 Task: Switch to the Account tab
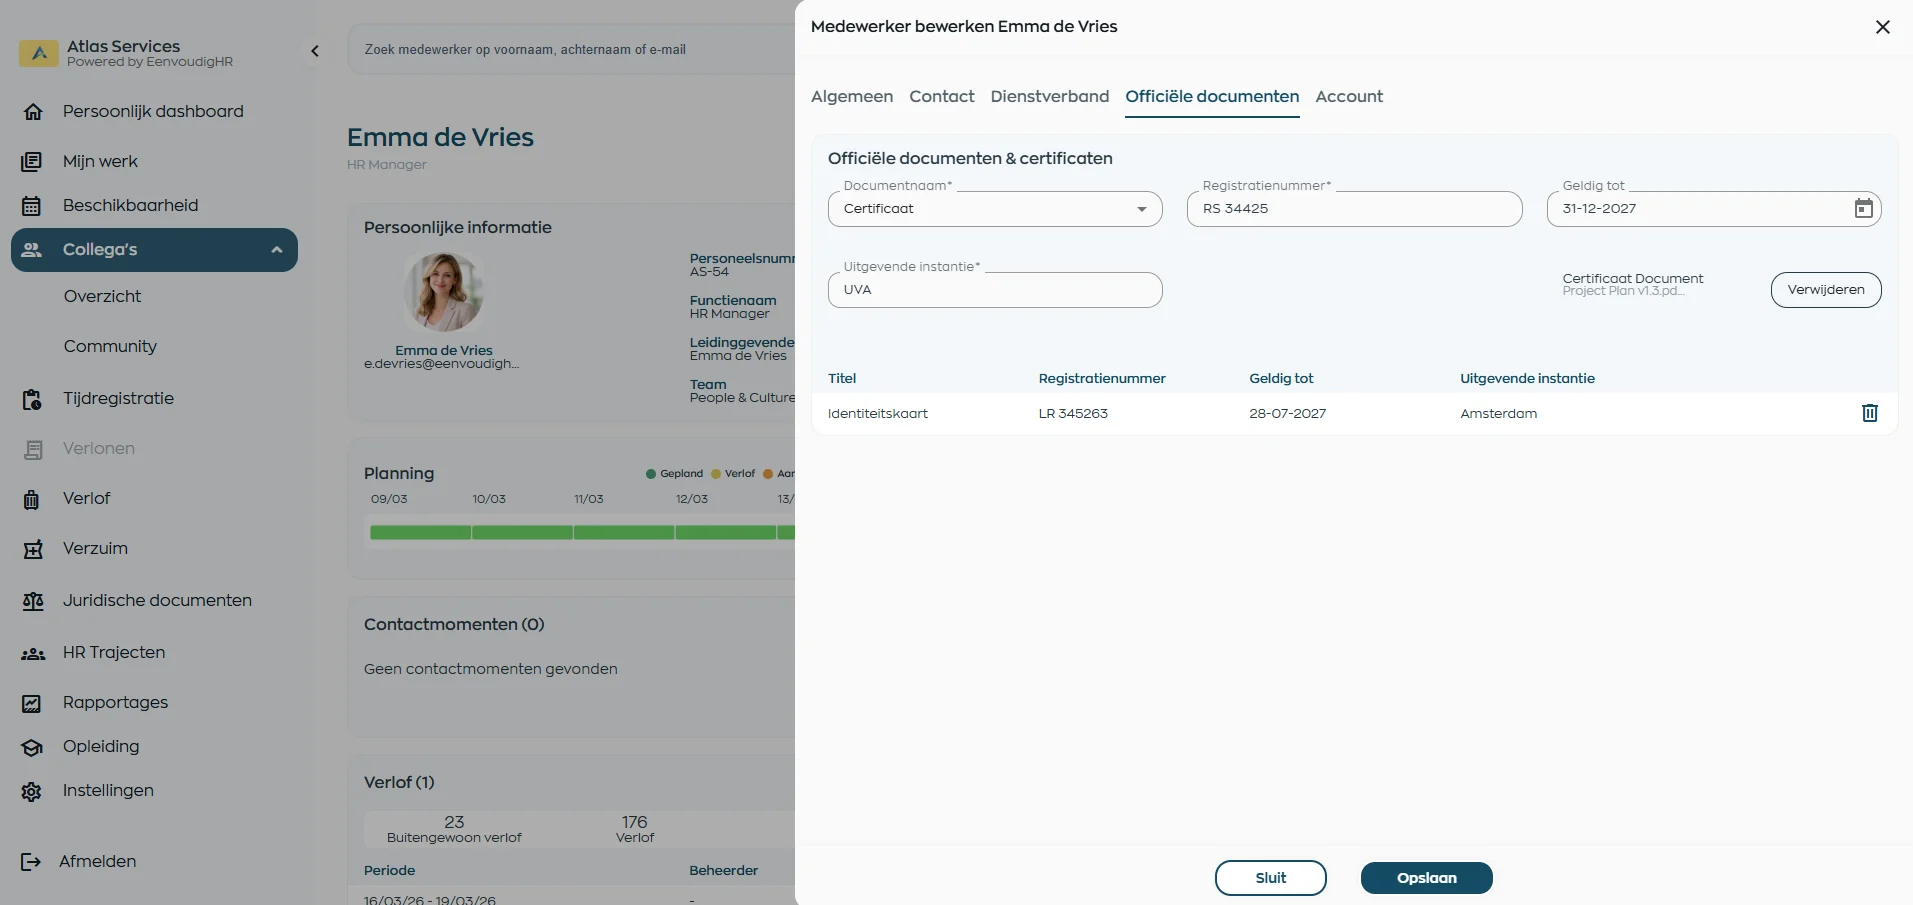pyautogui.click(x=1348, y=97)
